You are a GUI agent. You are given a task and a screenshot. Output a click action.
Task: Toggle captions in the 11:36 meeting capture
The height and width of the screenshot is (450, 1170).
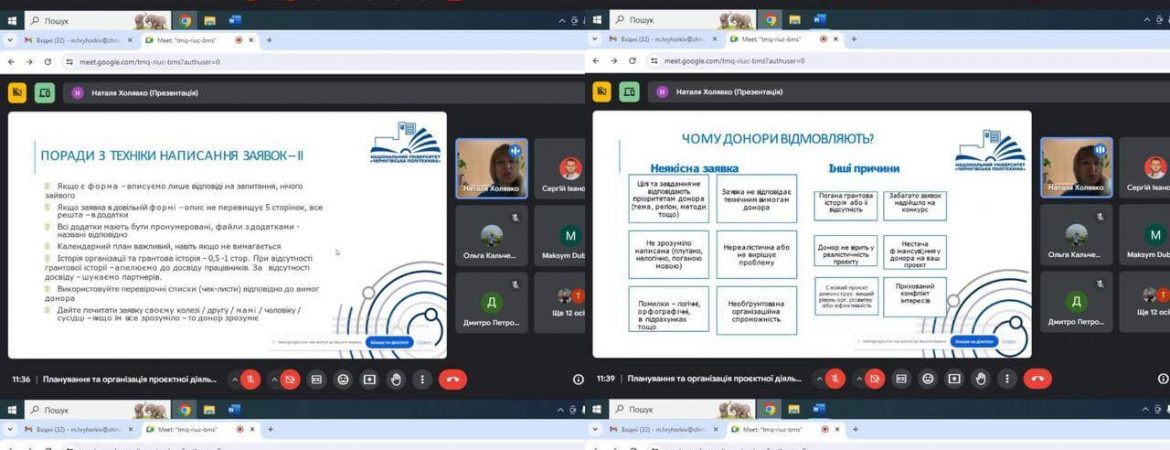[x=316, y=379]
